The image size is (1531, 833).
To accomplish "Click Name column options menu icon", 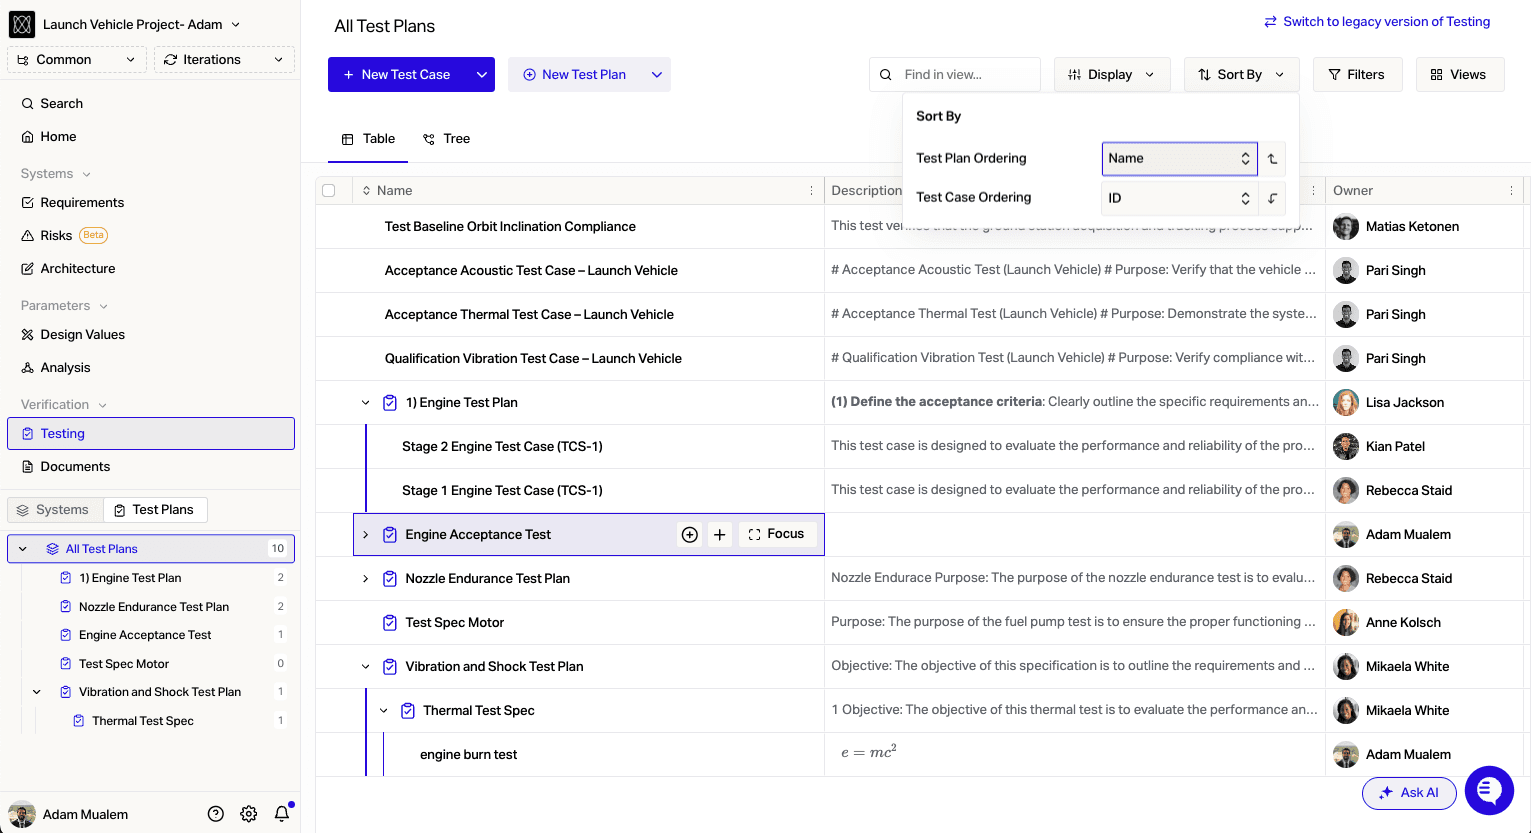I will click(x=811, y=191).
